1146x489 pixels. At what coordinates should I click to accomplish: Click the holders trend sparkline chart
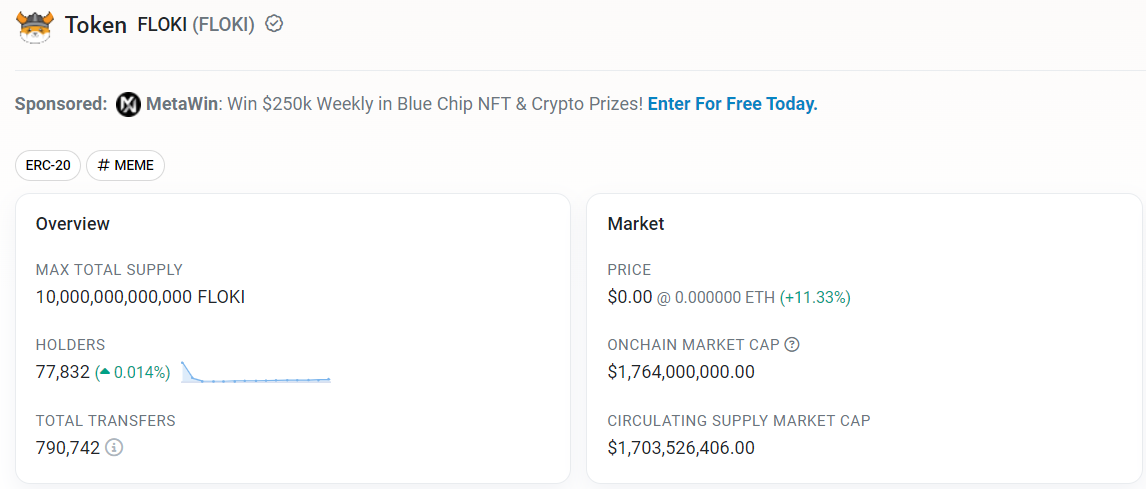(x=256, y=374)
